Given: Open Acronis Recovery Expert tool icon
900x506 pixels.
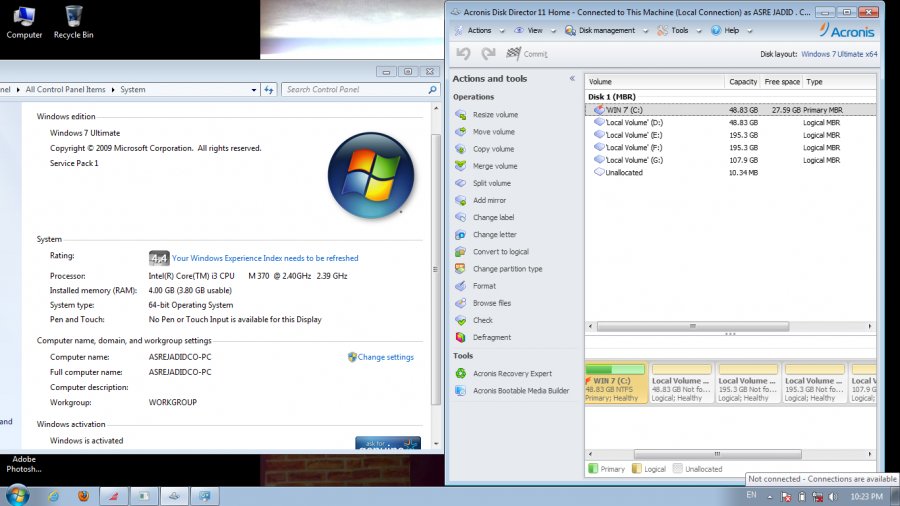Looking at the screenshot, I should 460,373.
